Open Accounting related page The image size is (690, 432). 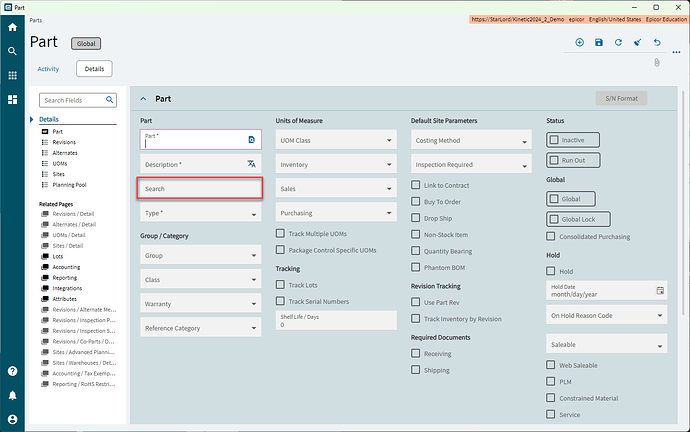(x=66, y=267)
